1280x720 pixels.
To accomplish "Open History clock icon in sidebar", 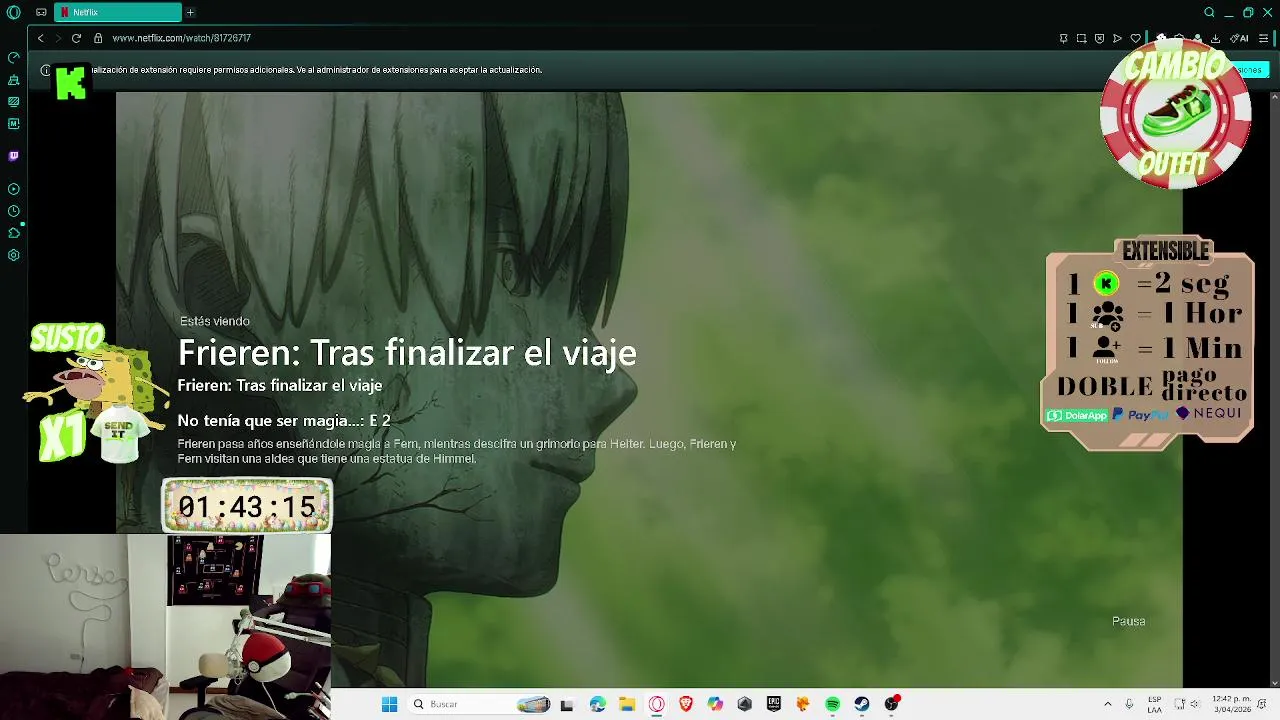I will pos(14,211).
